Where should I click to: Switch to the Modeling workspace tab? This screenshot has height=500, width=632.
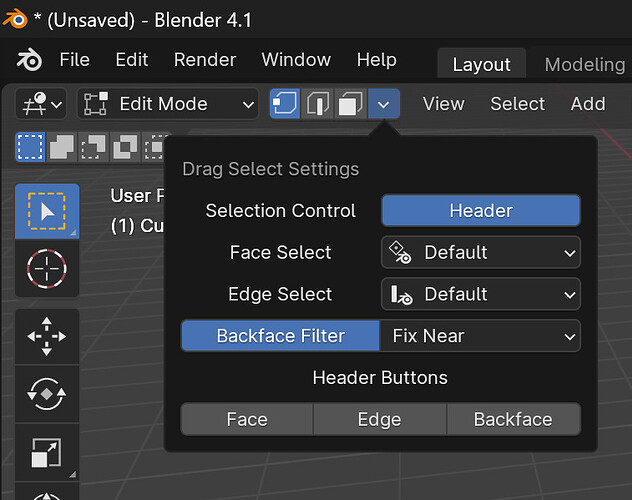(584, 64)
